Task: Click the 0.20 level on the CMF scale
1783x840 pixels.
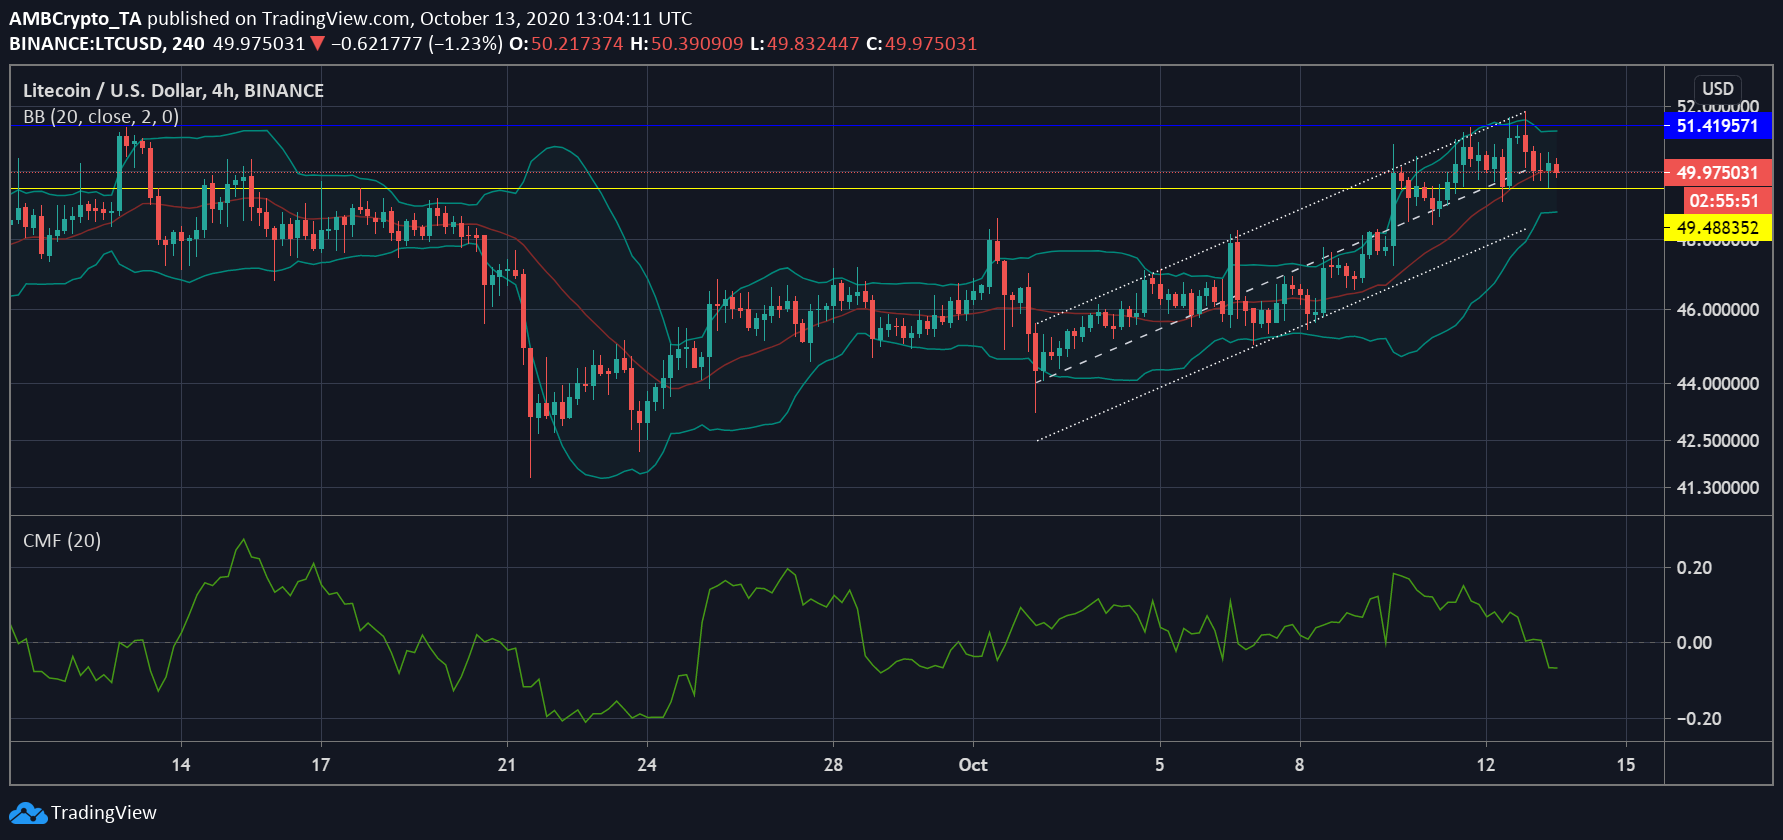Action: click(1694, 568)
